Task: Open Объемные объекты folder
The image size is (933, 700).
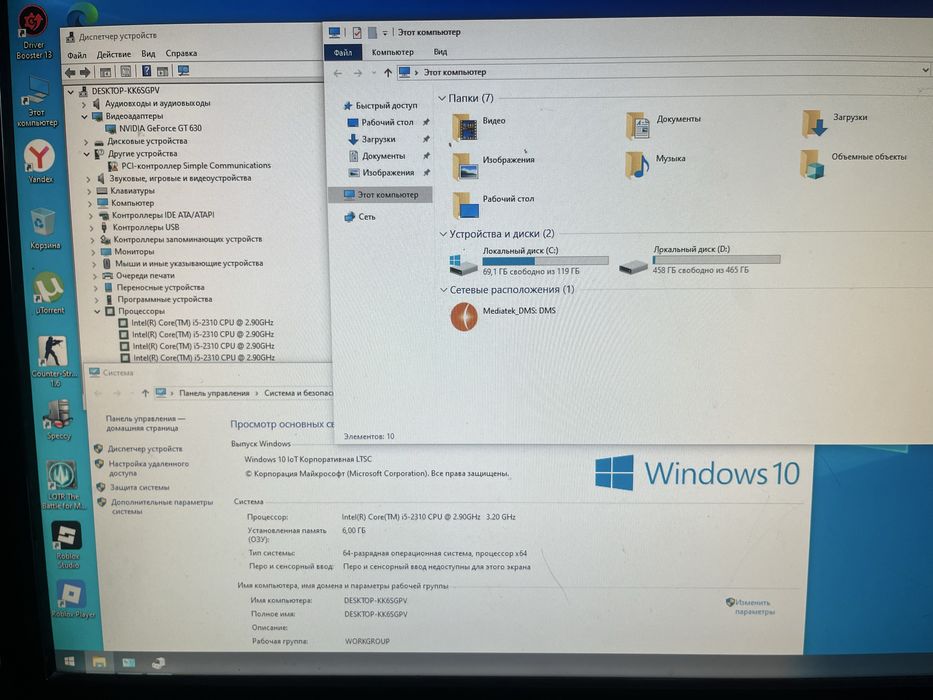Action: point(854,162)
